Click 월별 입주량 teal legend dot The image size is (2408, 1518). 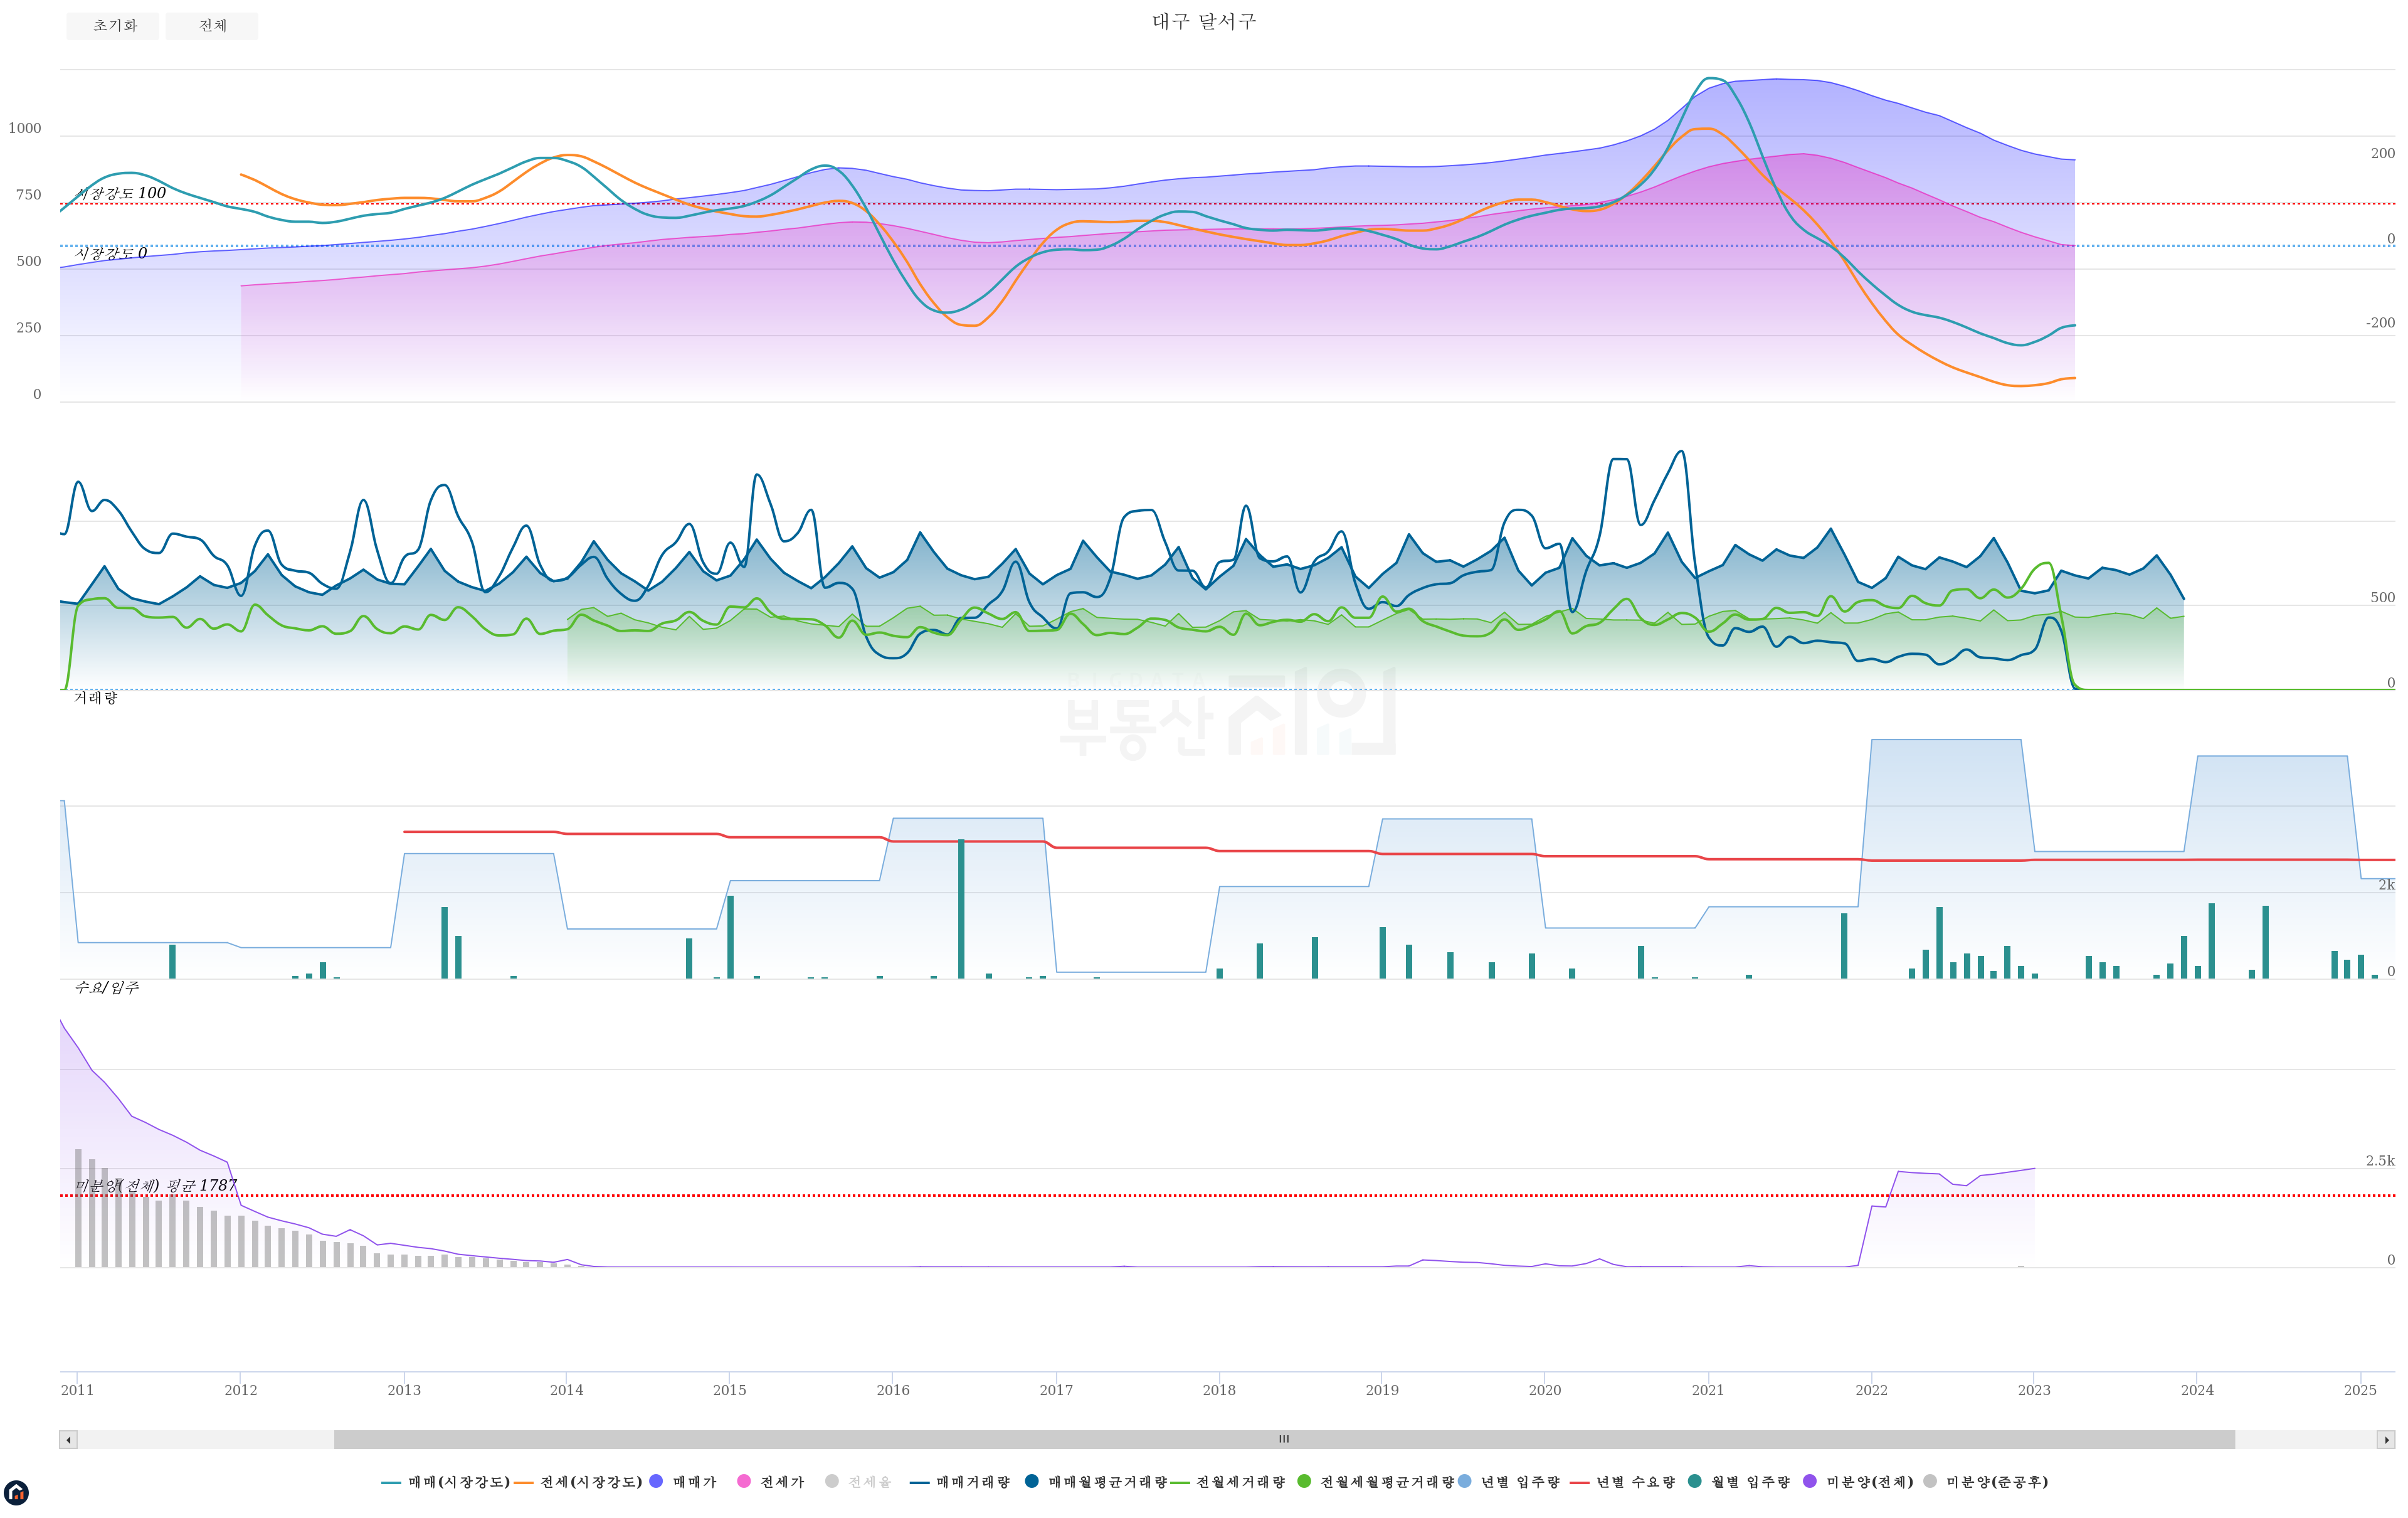point(1695,1482)
